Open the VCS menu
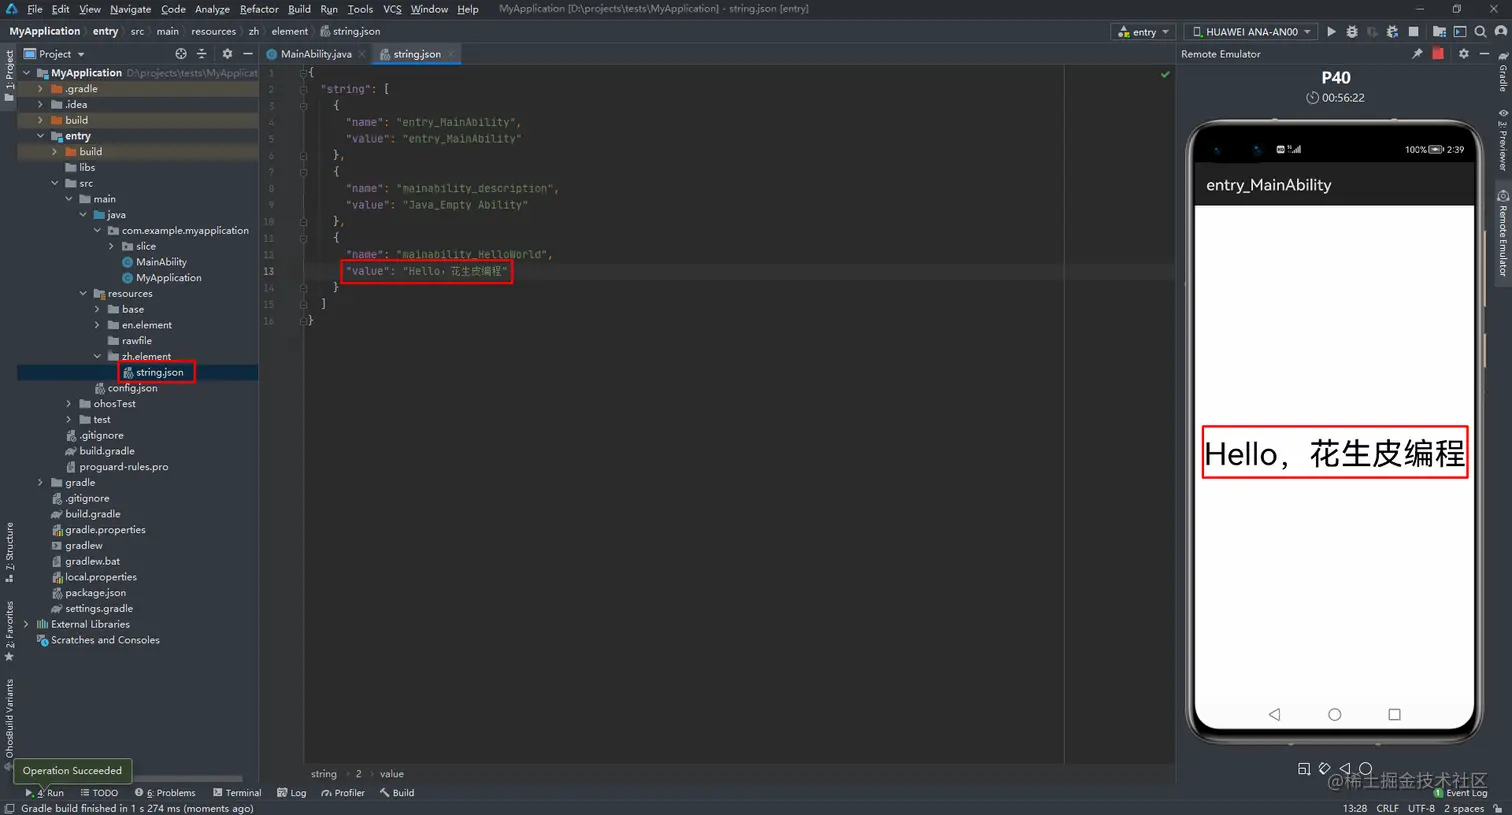Image resolution: width=1512 pixels, height=815 pixels. pyautogui.click(x=392, y=9)
